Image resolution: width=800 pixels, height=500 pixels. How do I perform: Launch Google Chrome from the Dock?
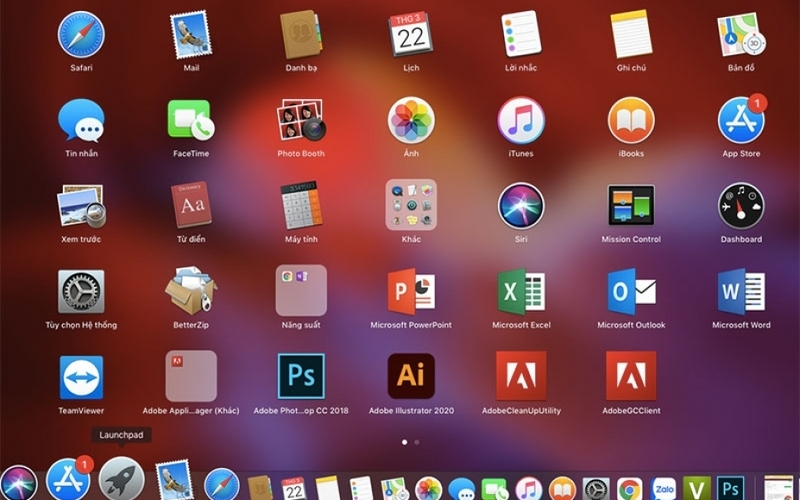coord(630,488)
